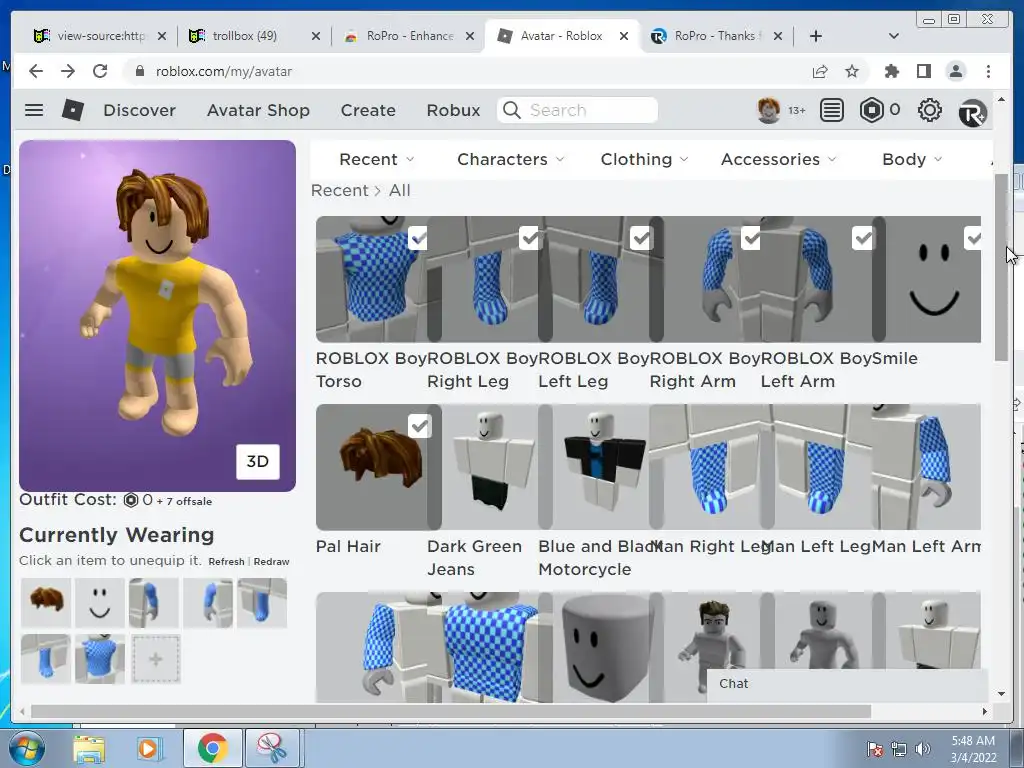This screenshot has width=1024, height=768.
Task: Open the Windows Start menu
Action: (x=26, y=748)
